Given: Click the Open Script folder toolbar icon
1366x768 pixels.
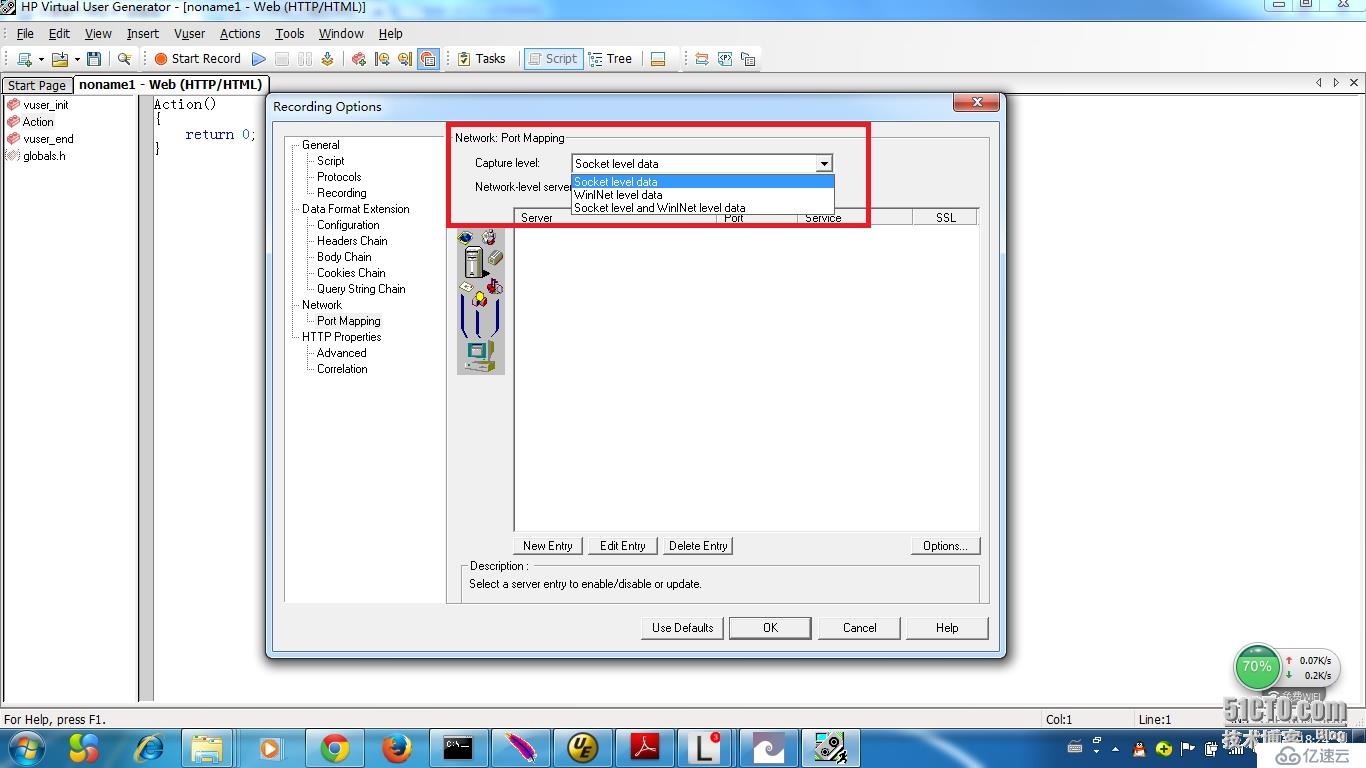Looking at the screenshot, I should coord(60,59).
